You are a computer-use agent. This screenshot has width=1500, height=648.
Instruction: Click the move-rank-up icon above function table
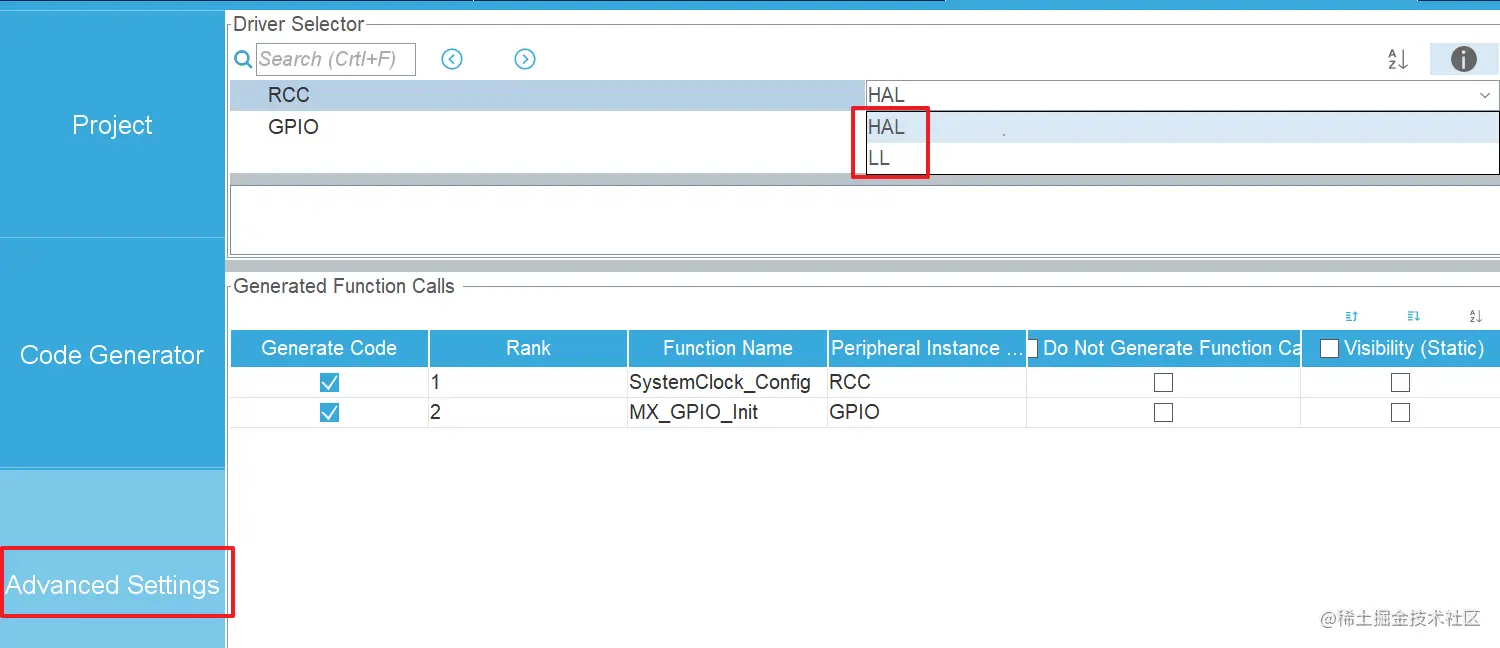[x=1351, y=315]
